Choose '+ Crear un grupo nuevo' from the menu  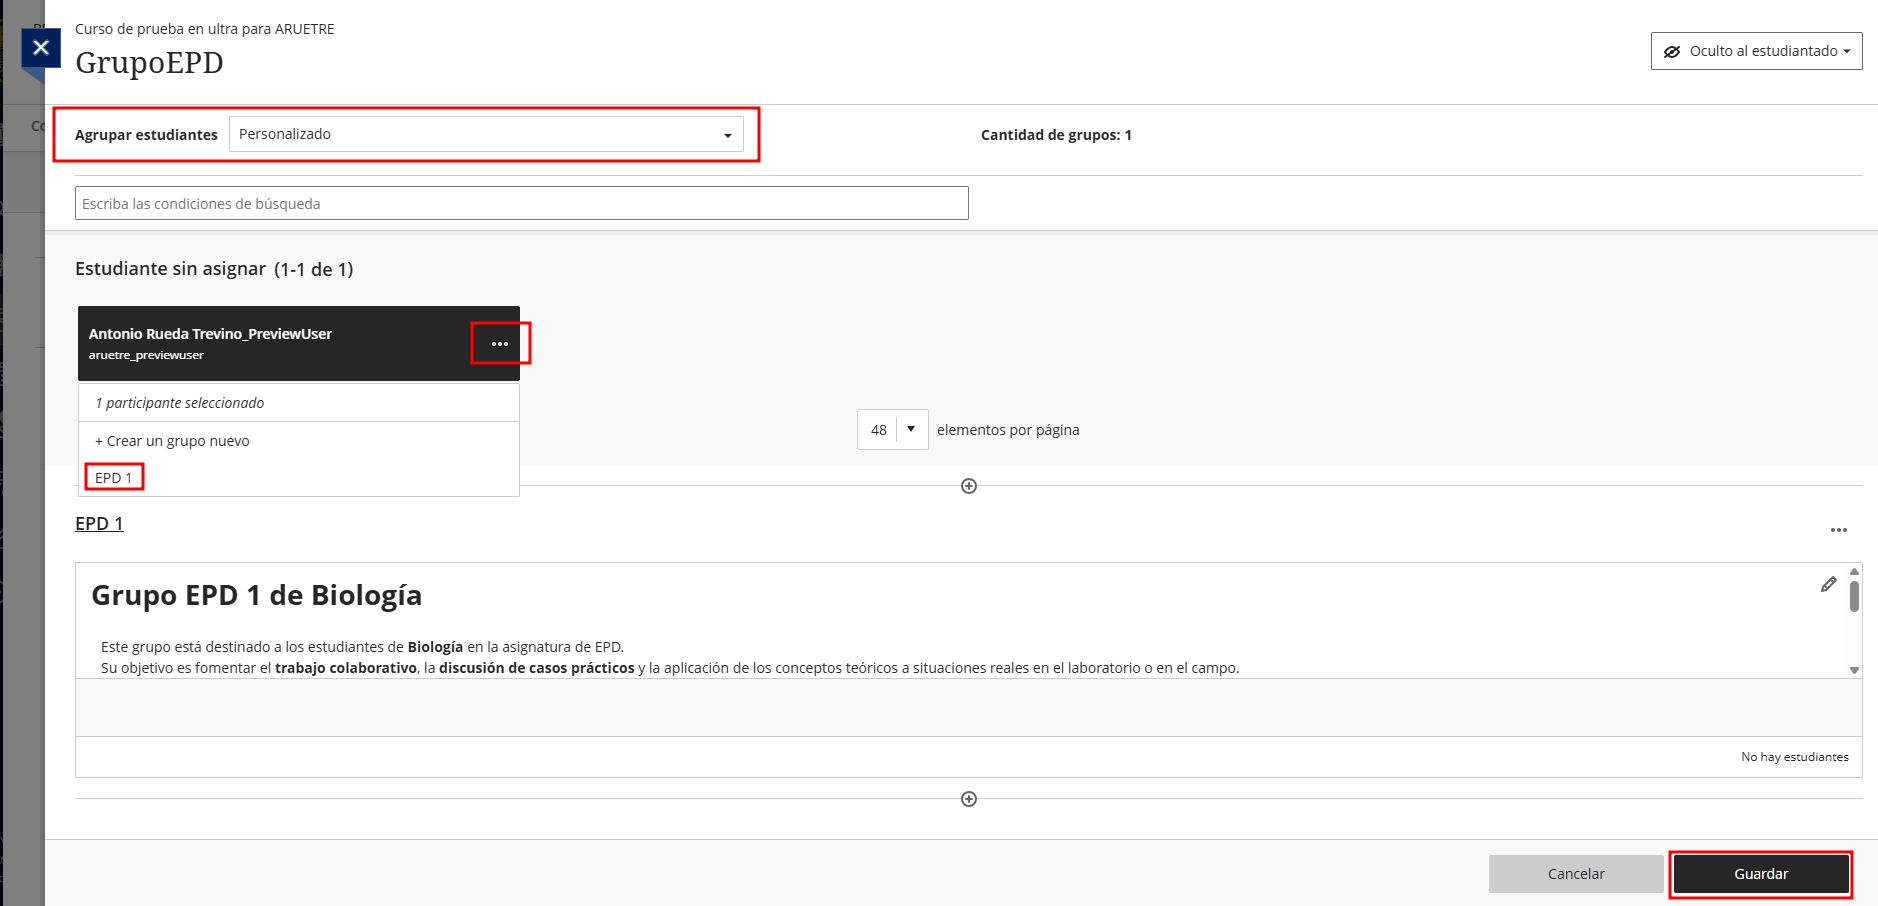pos(172,441)
